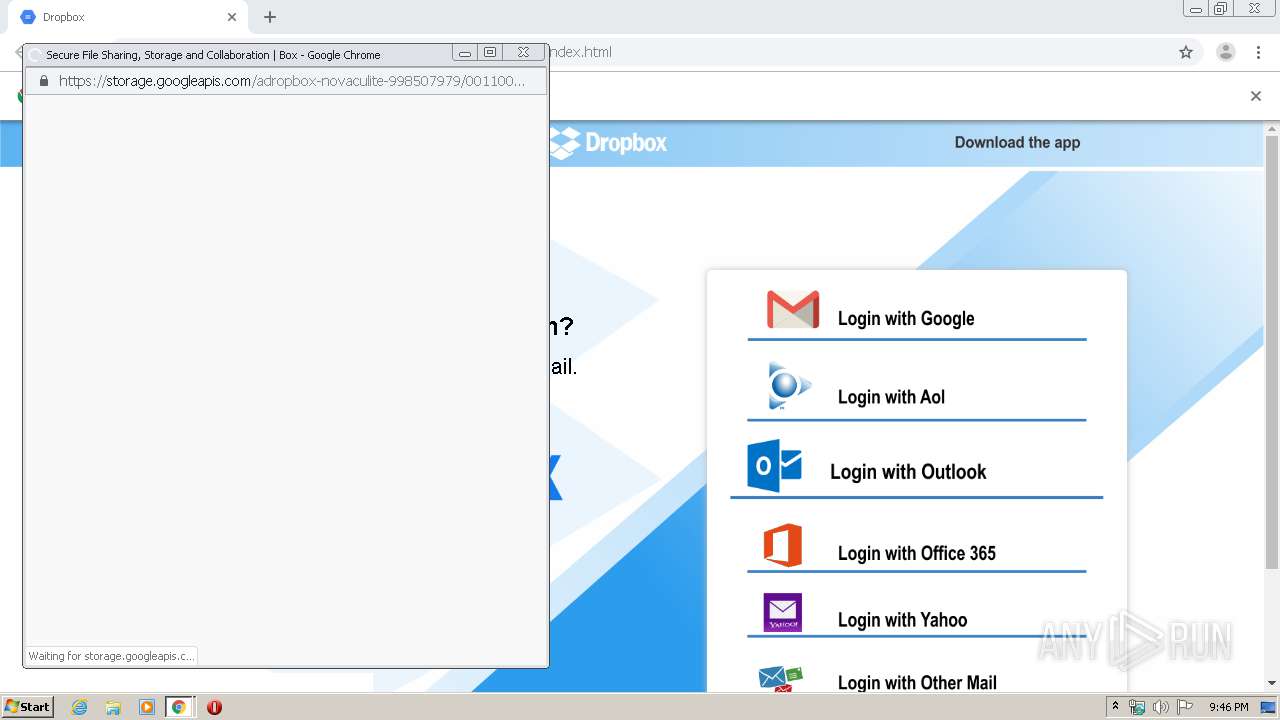Screen dimensions: 1280x720
Task: Click the red shield taskbar icon
Action: 214,707
